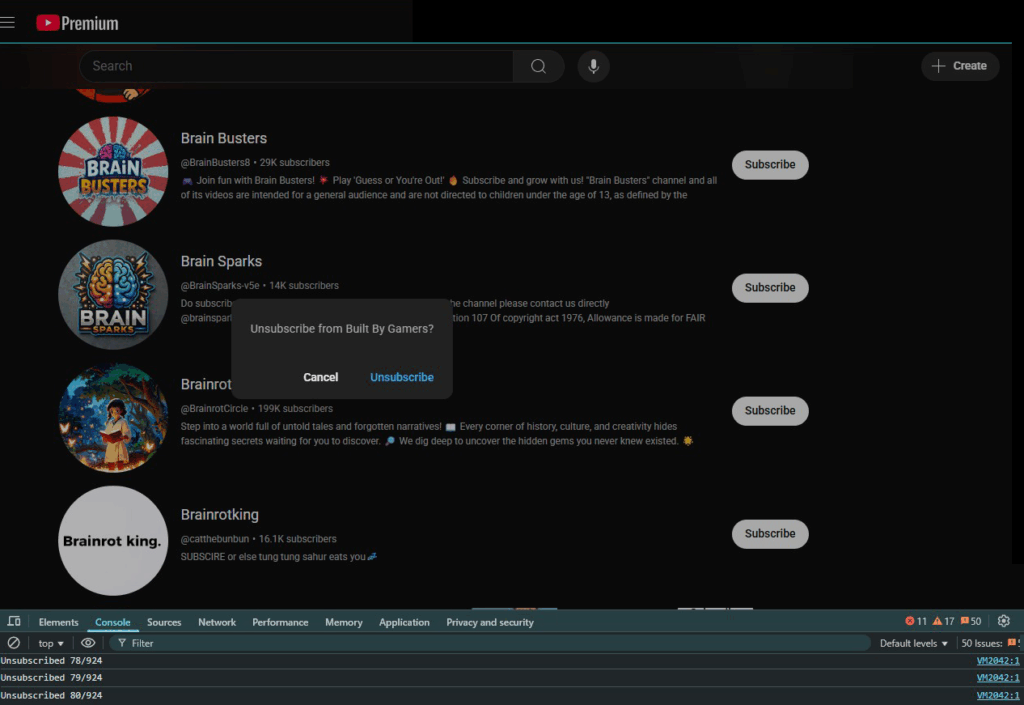Go to the YouTube Premium home logo
The image size is (1024, 705).
pos(77,23)
